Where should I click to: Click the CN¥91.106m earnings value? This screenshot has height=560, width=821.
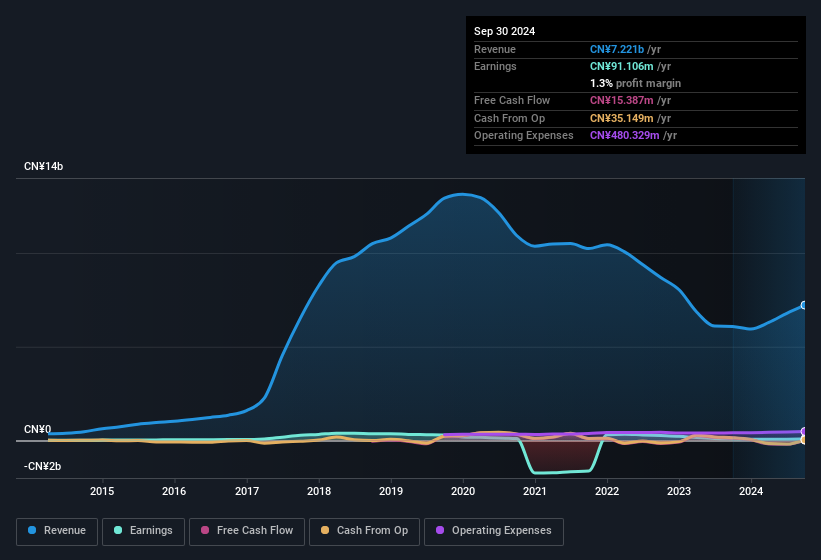click(622, 66)
